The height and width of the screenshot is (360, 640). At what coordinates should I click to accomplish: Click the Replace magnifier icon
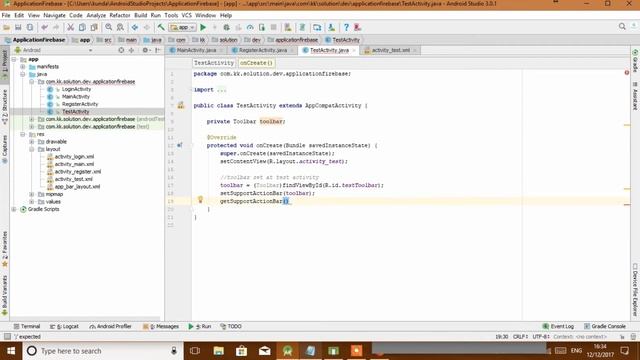tap(120, 27)
